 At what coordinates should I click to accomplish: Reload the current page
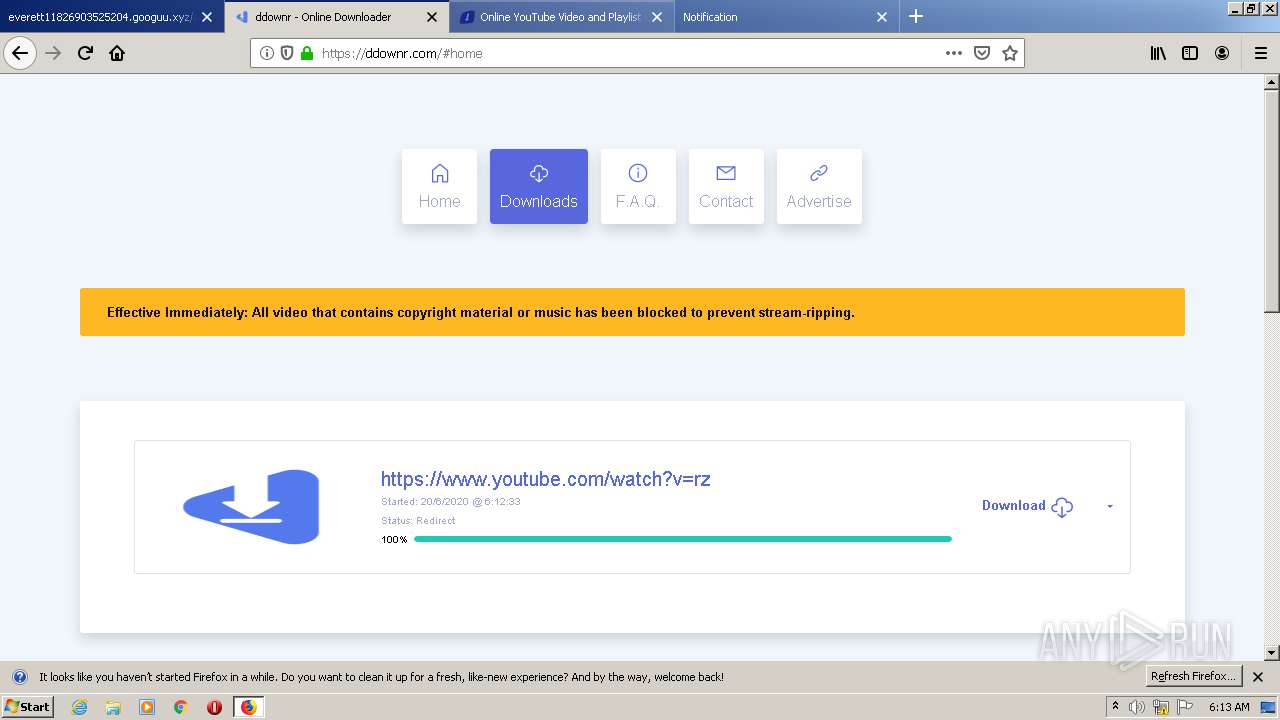click(x=85, y=53)
